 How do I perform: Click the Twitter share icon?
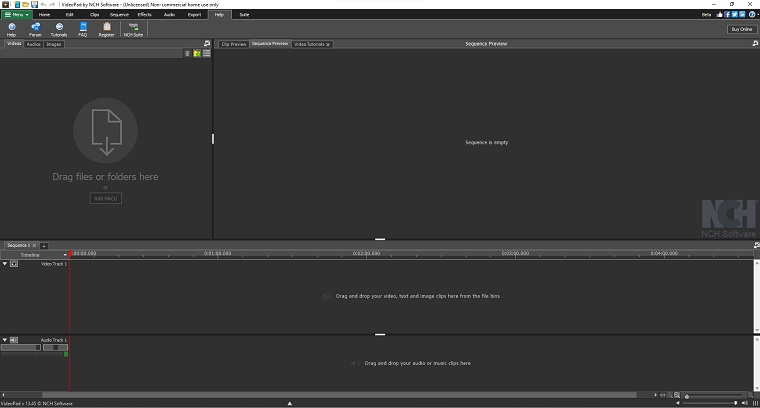click(x=734, y=15)
